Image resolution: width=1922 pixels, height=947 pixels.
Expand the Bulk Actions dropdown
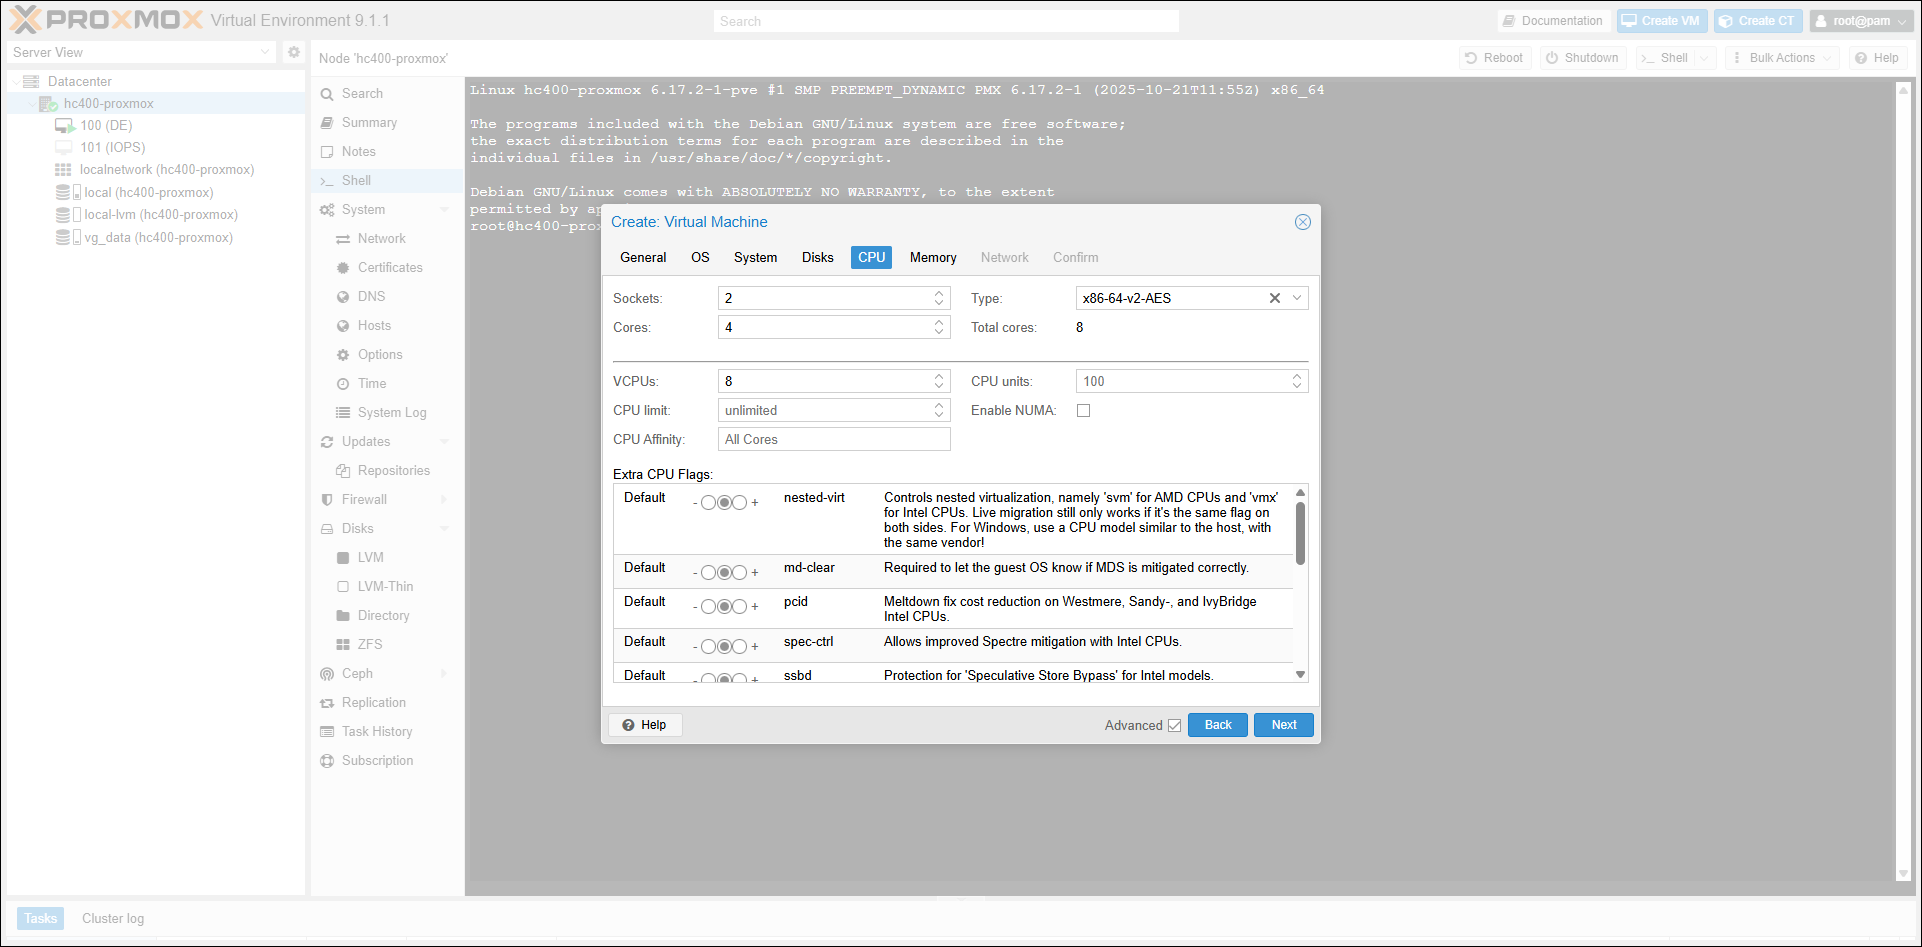[1782, 58]
